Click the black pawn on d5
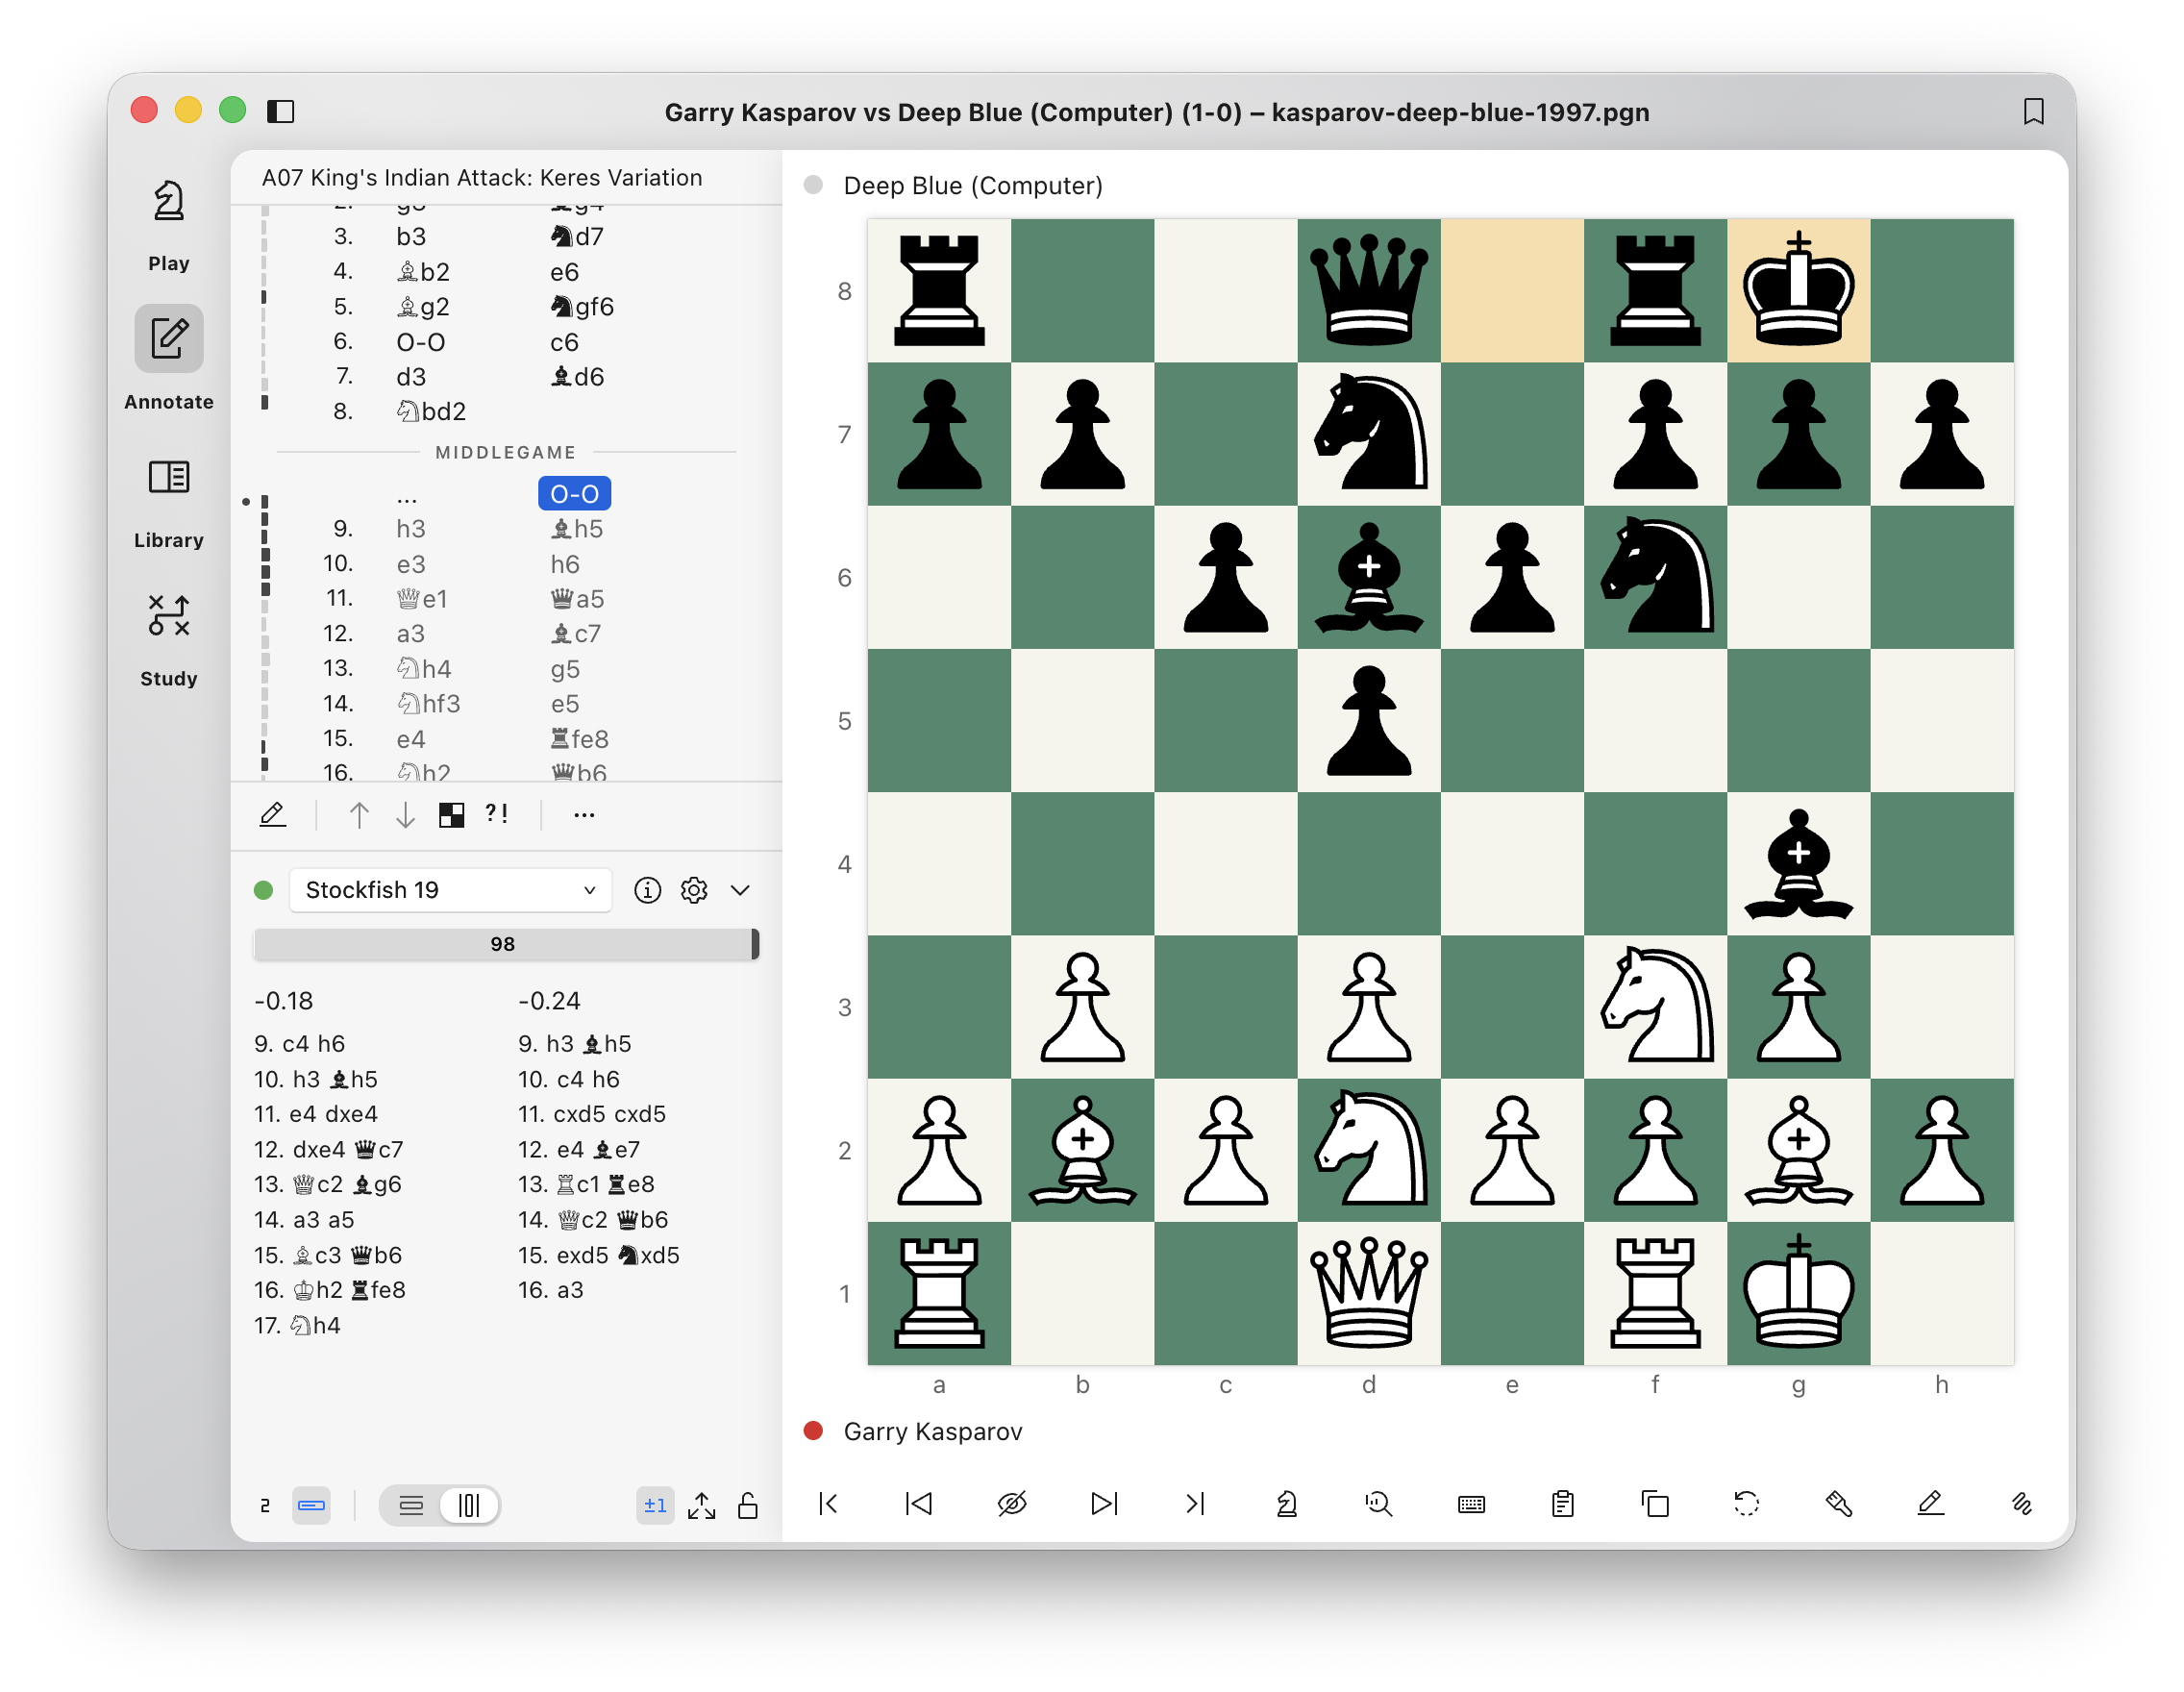 click(x=1369, y=720)
